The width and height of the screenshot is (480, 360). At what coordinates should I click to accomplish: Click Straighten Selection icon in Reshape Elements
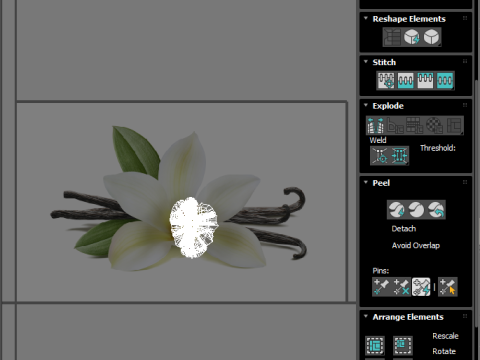pyautogui.click(x=392, y=37)
